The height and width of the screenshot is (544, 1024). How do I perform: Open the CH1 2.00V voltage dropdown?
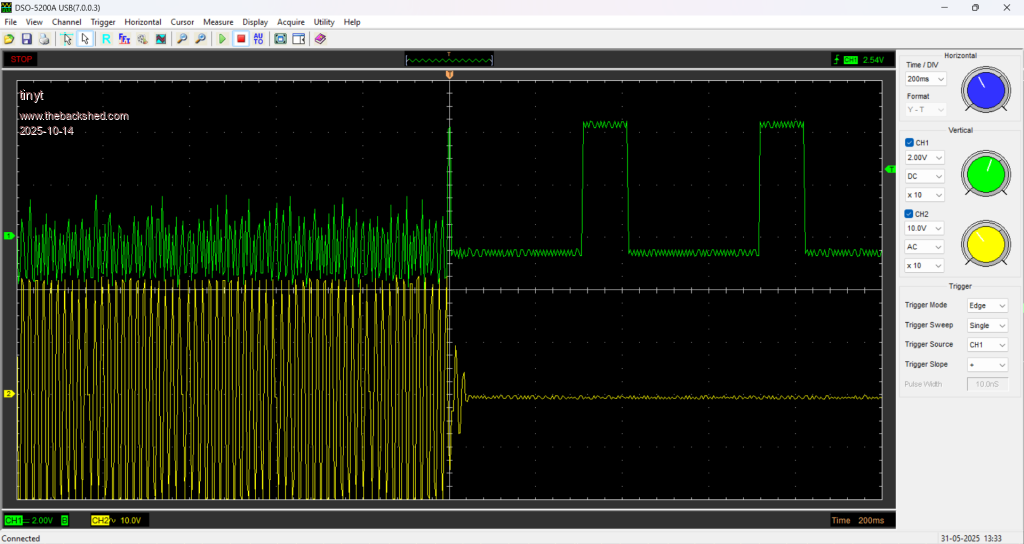[x=924, y=158]
